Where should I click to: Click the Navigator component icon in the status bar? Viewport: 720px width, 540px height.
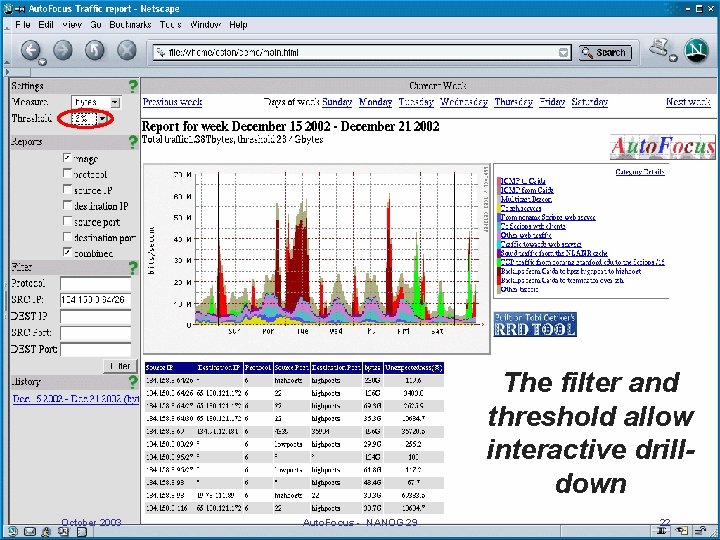(12, 531)
